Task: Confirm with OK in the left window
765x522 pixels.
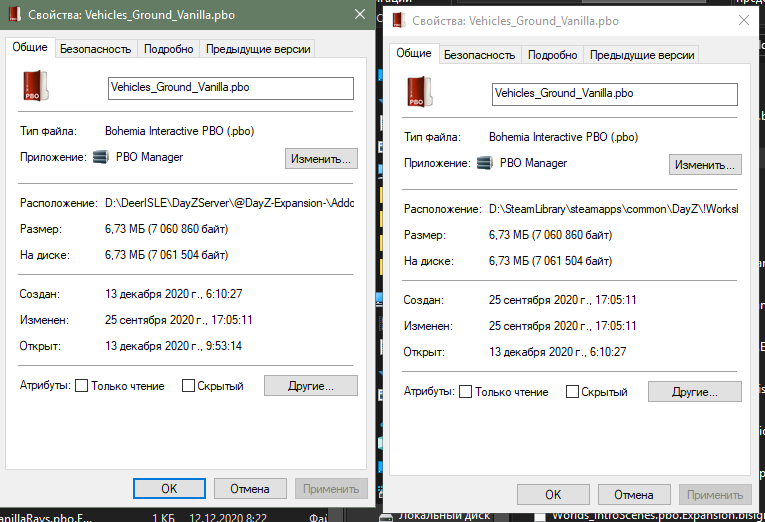Action: (x=169, y=489)
